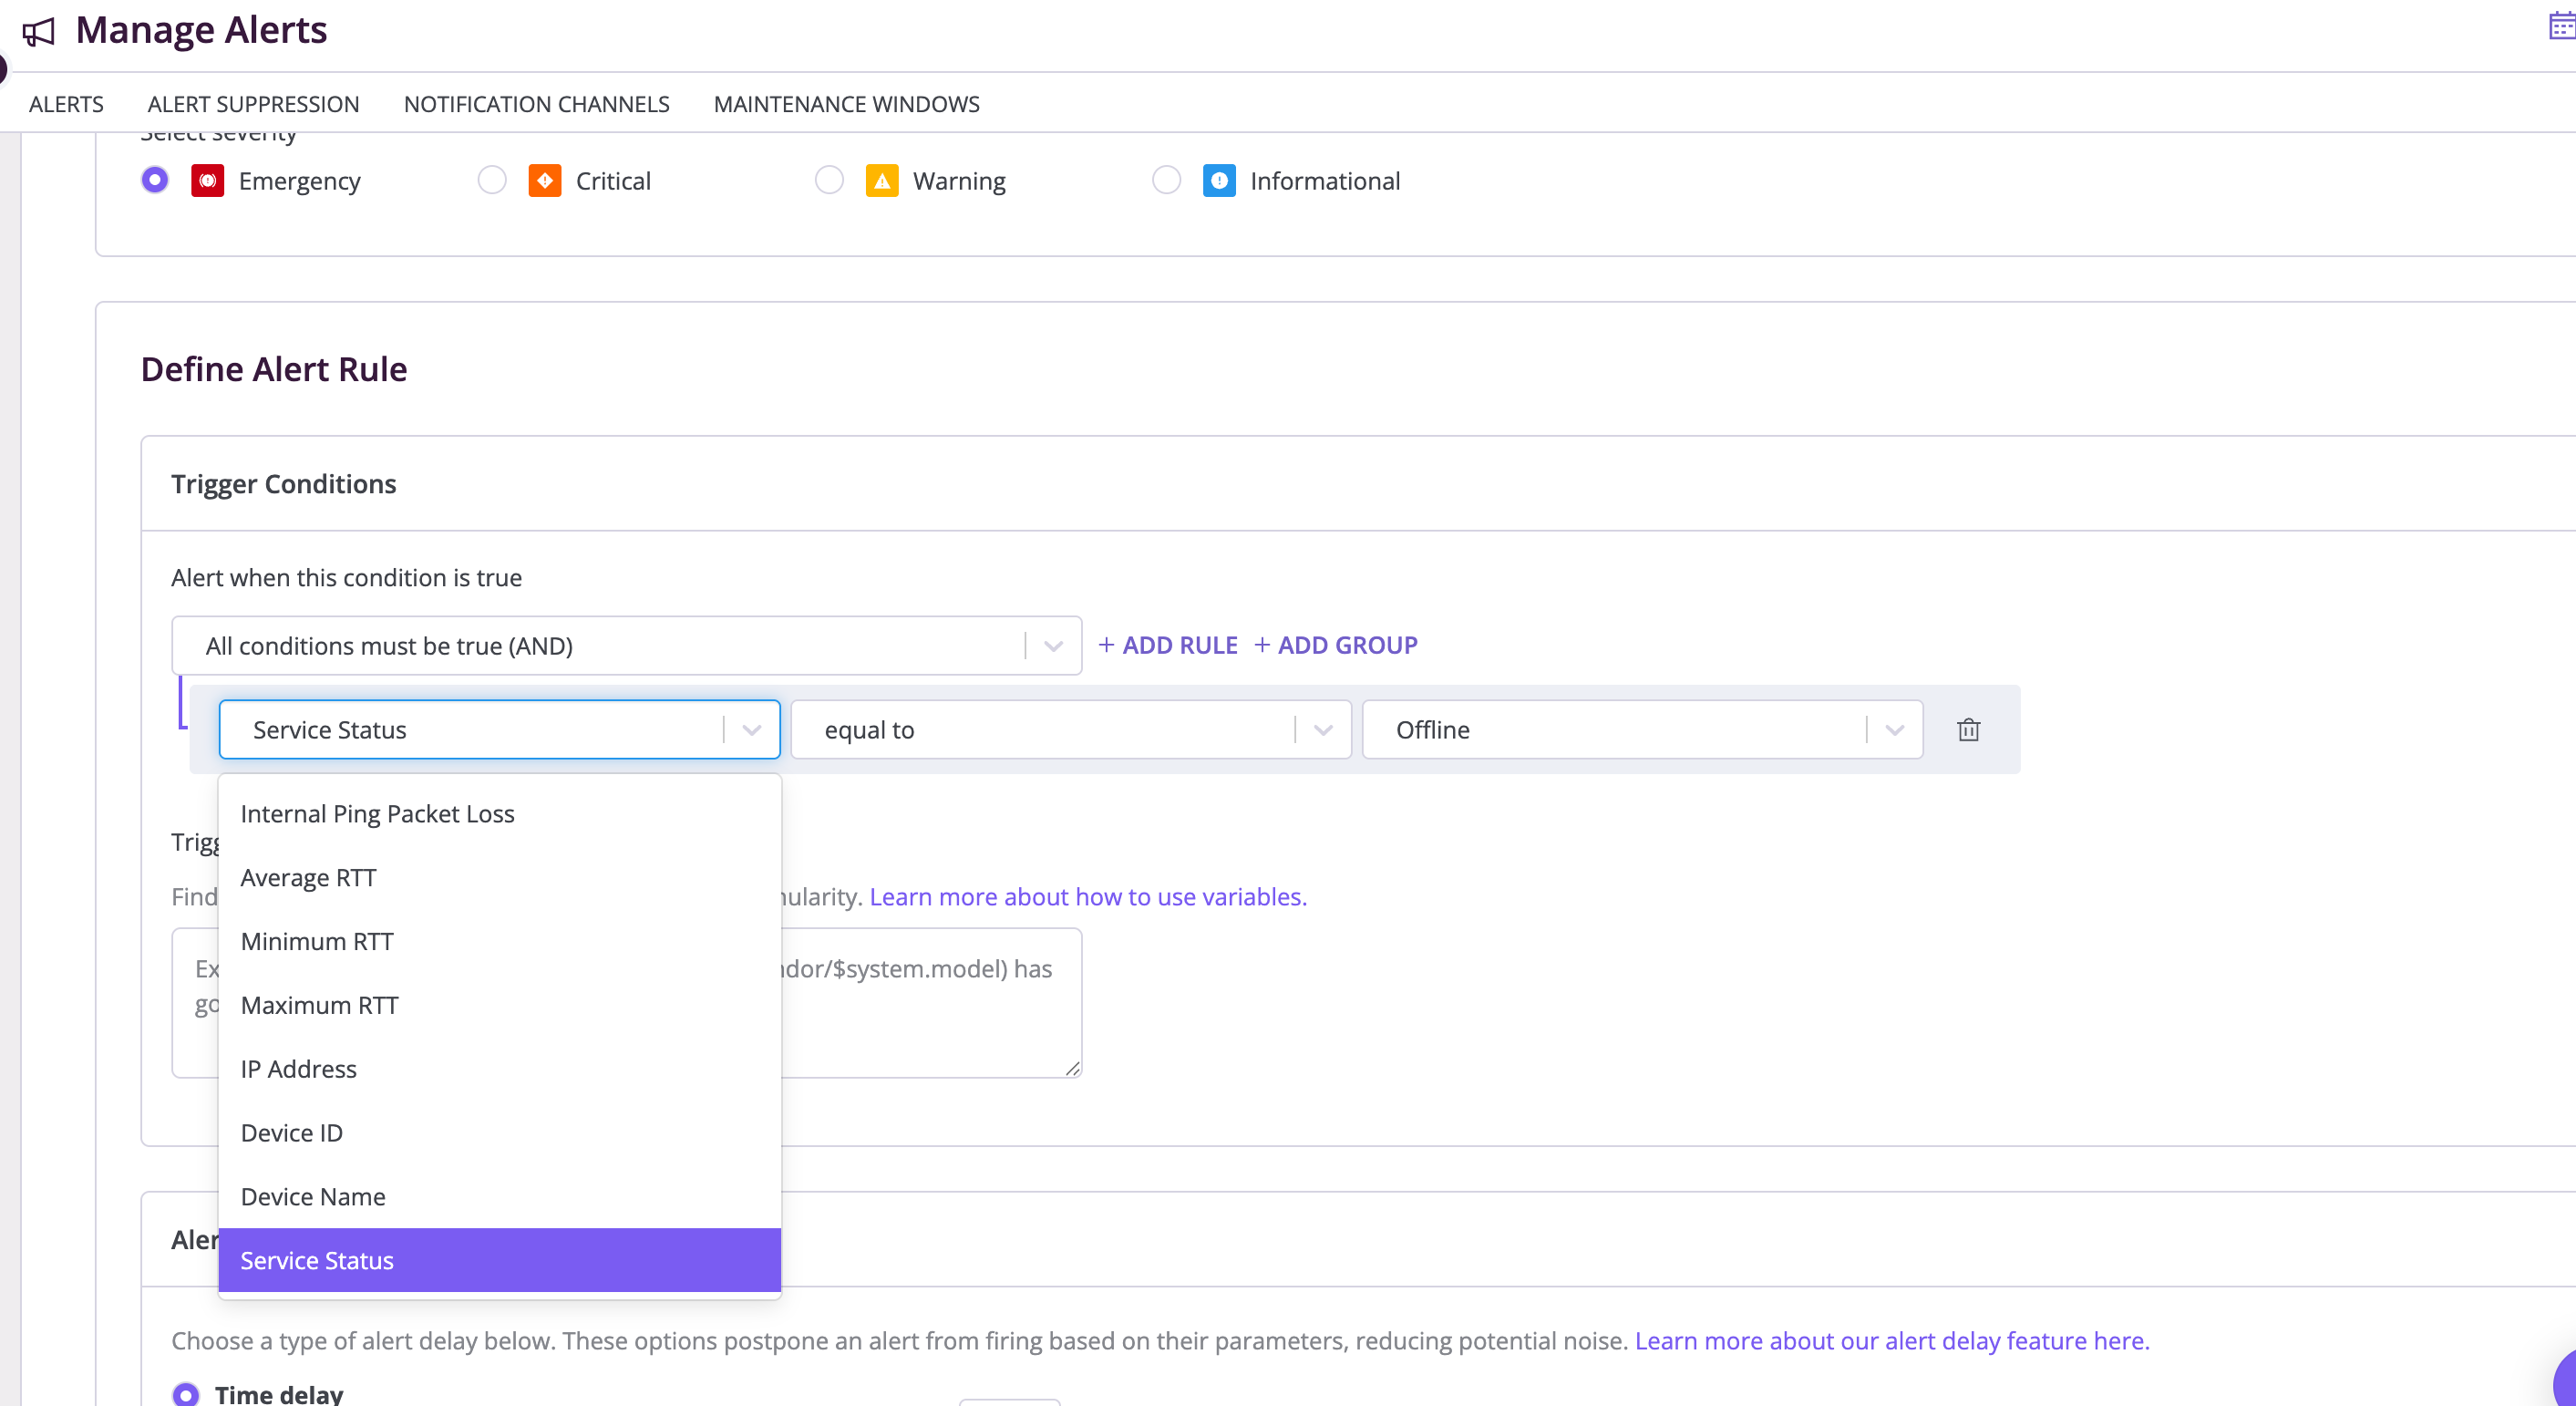Open the All conditions must be true dropdown
Screen dimensions: 2576x1406
point(626,646)
